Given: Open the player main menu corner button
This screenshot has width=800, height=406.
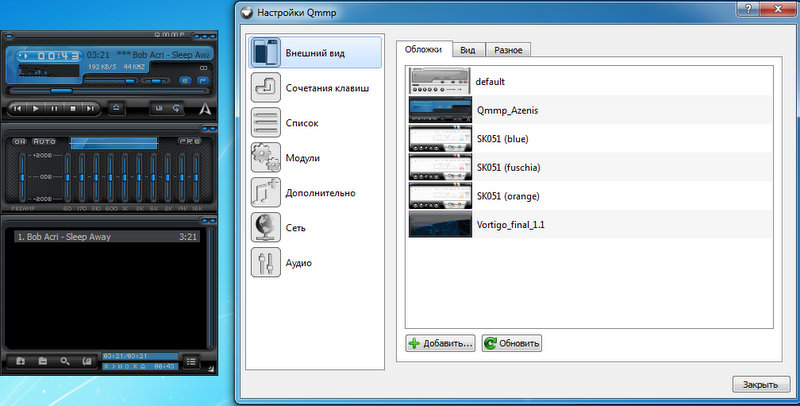Looking at the screenshot, I should (x=9, y=36).
